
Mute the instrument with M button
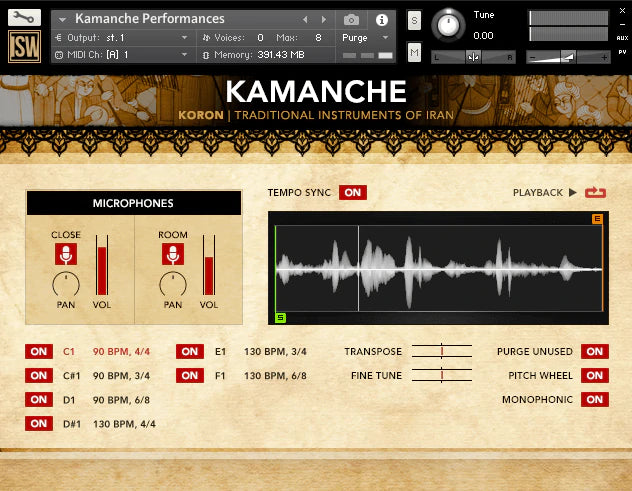point(414,52)
